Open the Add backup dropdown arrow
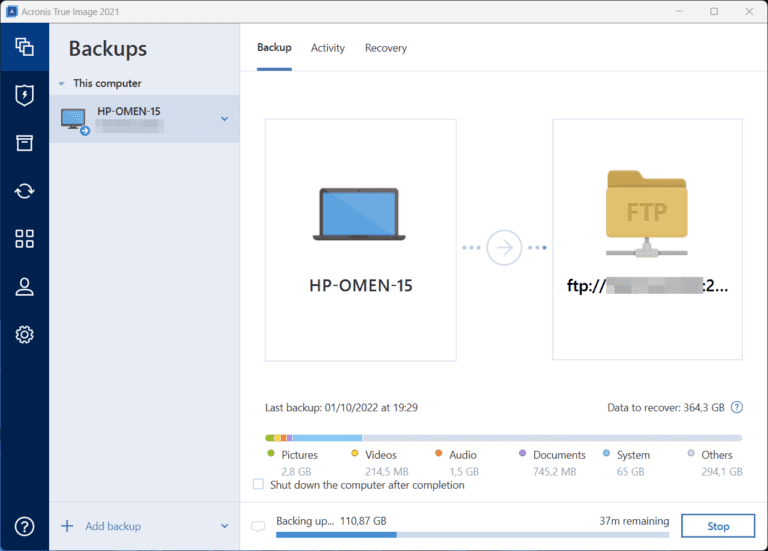768x551 pixels. pos(224,526)
